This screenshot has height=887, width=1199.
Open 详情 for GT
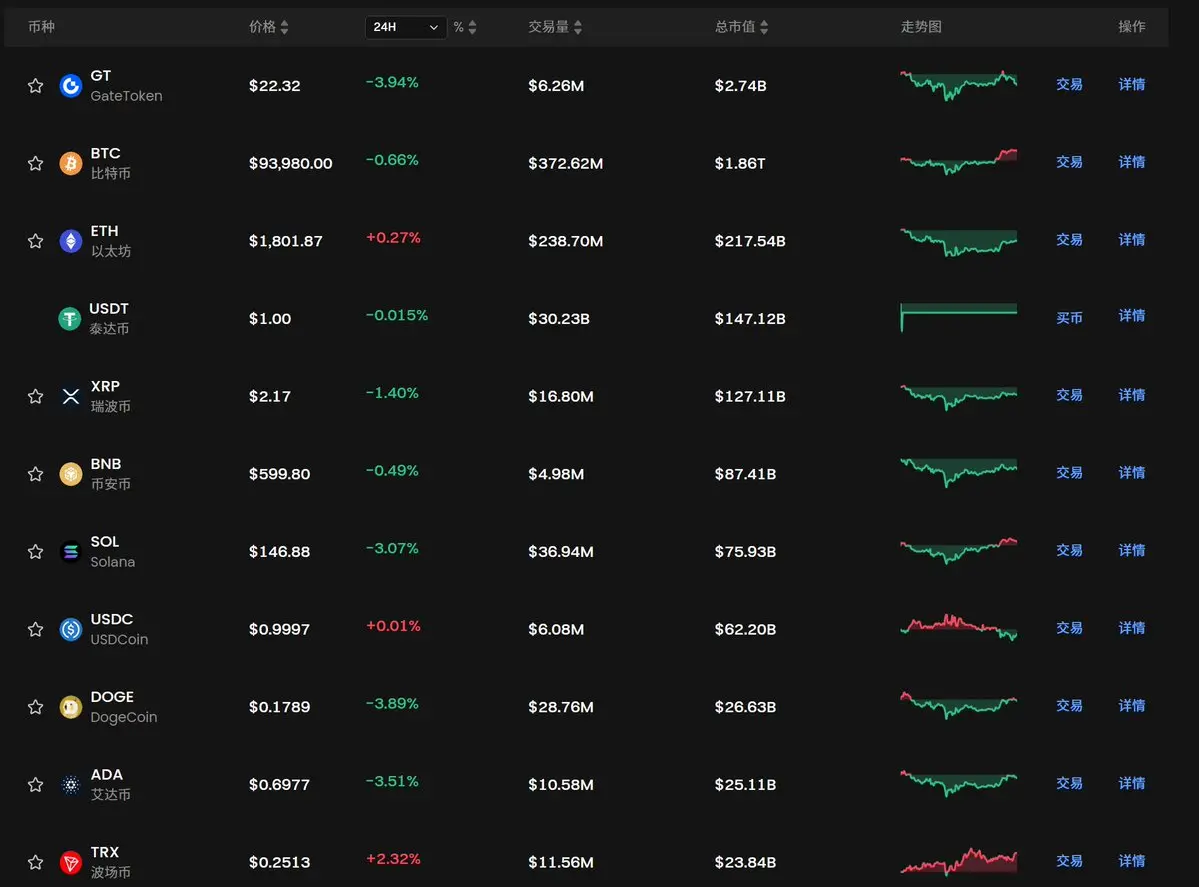(x=1132, y=84)
